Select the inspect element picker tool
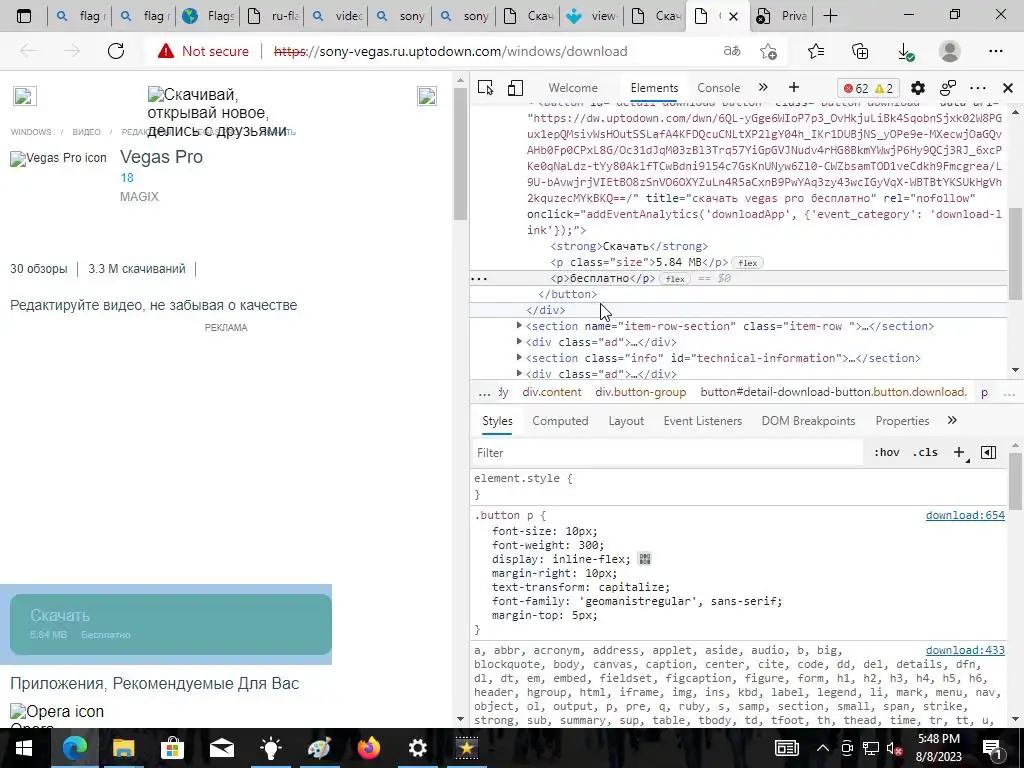 coord(485,88)
